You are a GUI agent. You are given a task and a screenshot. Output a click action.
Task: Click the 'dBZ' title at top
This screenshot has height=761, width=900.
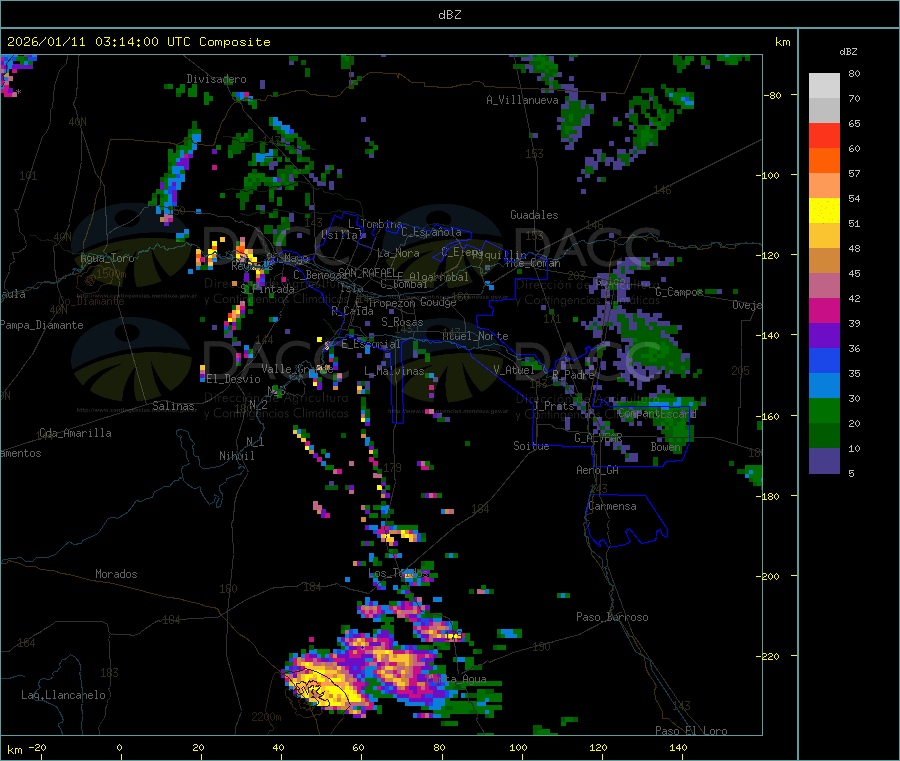[x=449, y=15]
